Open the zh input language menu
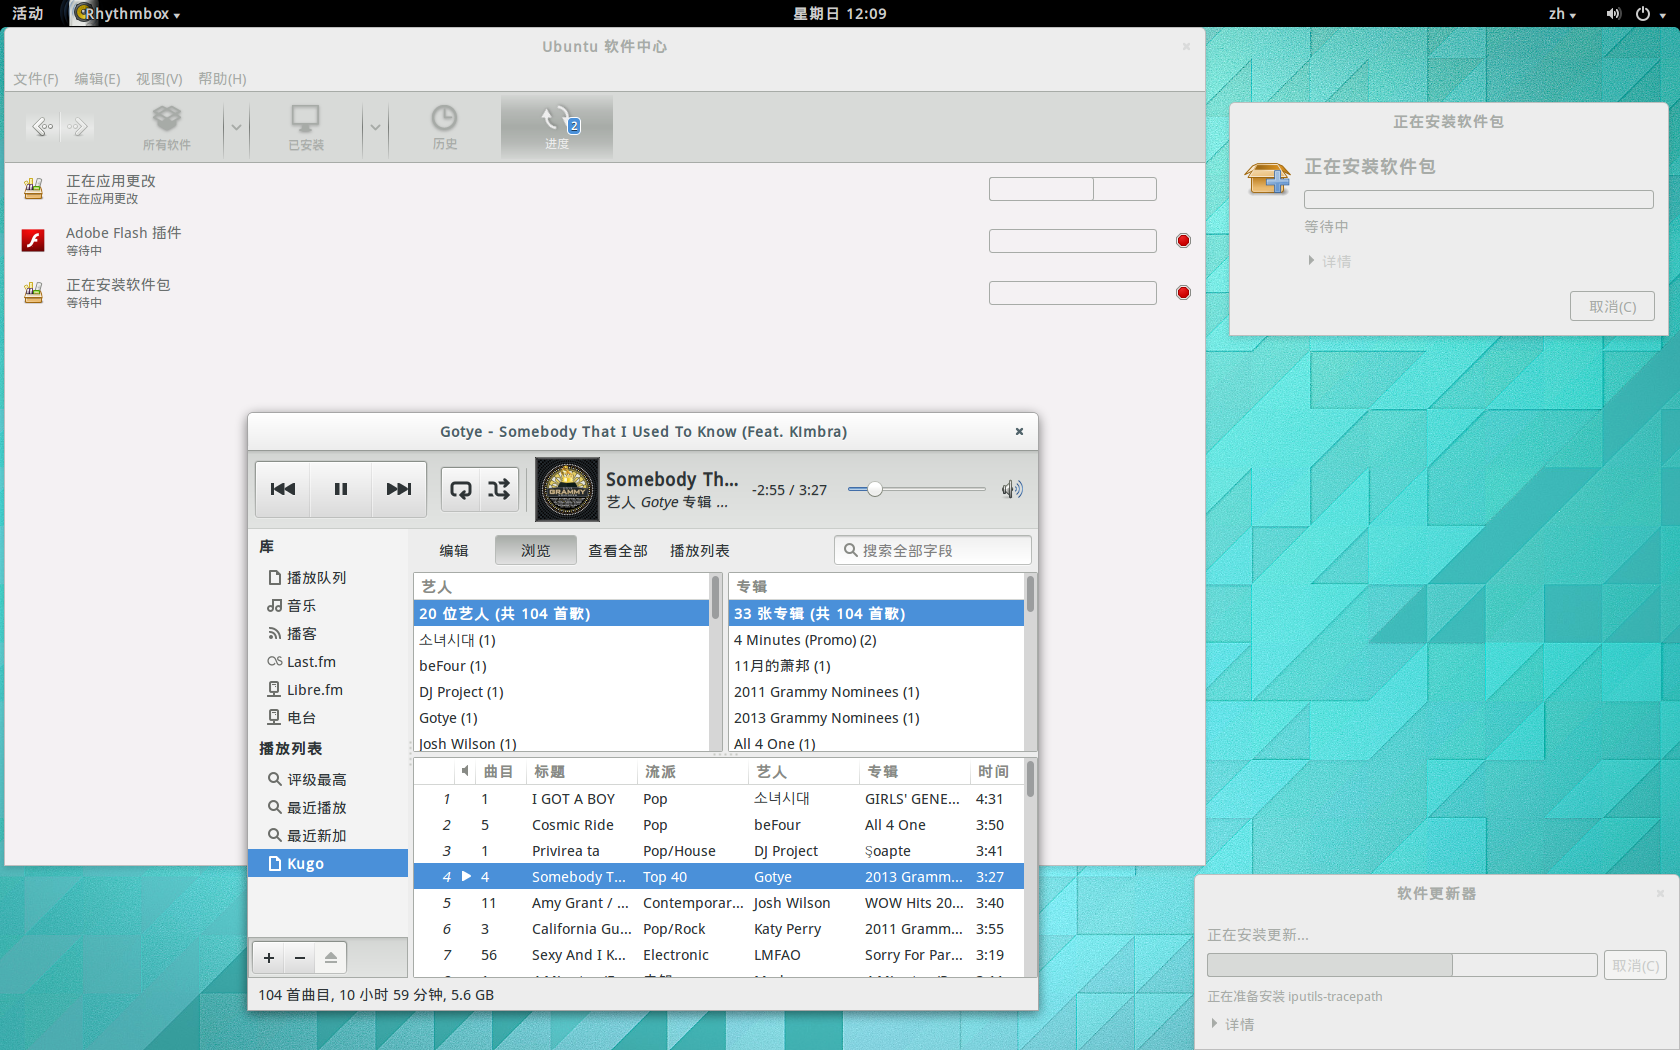This screenshot has height=1050, width=1680. [1562, 13]
